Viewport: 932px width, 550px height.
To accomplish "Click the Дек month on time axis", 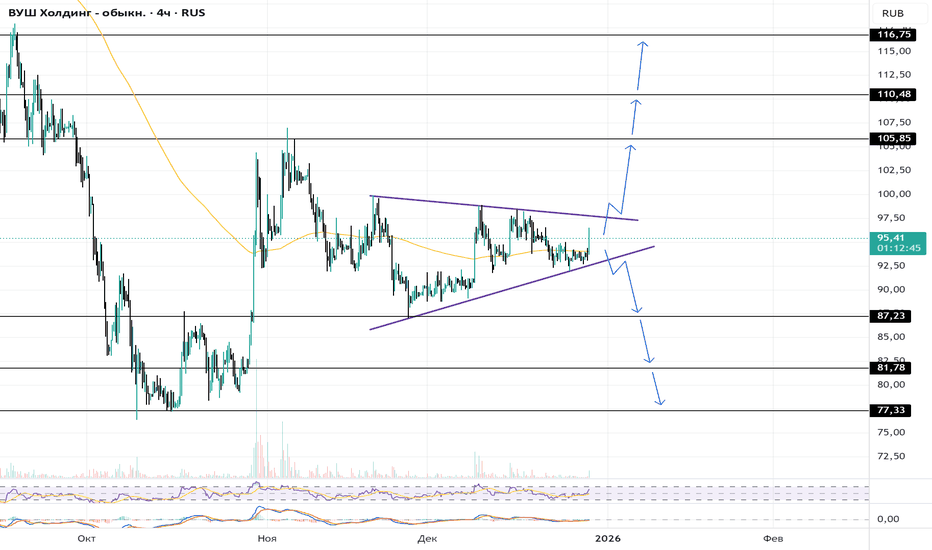I will [x=428, y=539].
